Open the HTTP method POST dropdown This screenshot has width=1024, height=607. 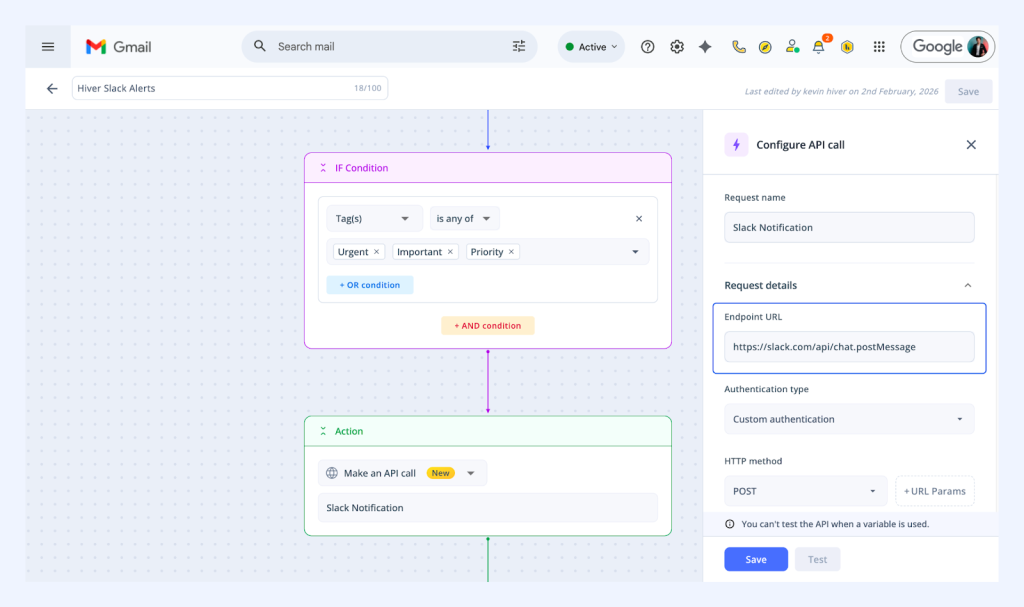pos(805,490)
